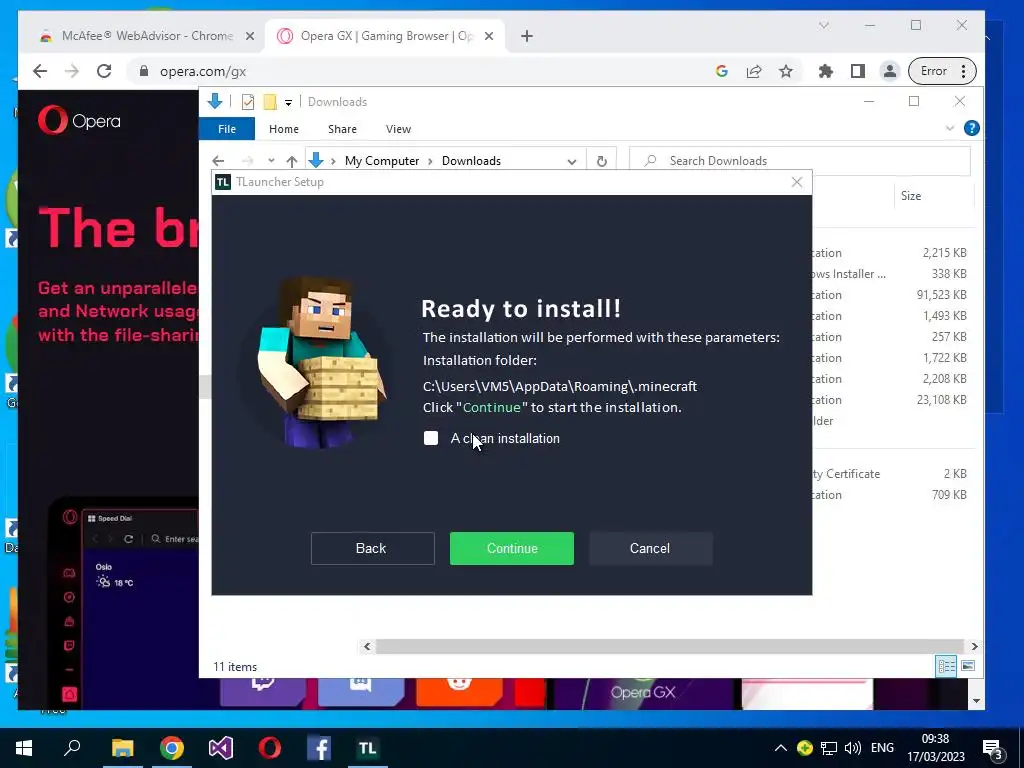Show hidden system tray icons
Screen dimensions: 1024x768
pos(780,748)
